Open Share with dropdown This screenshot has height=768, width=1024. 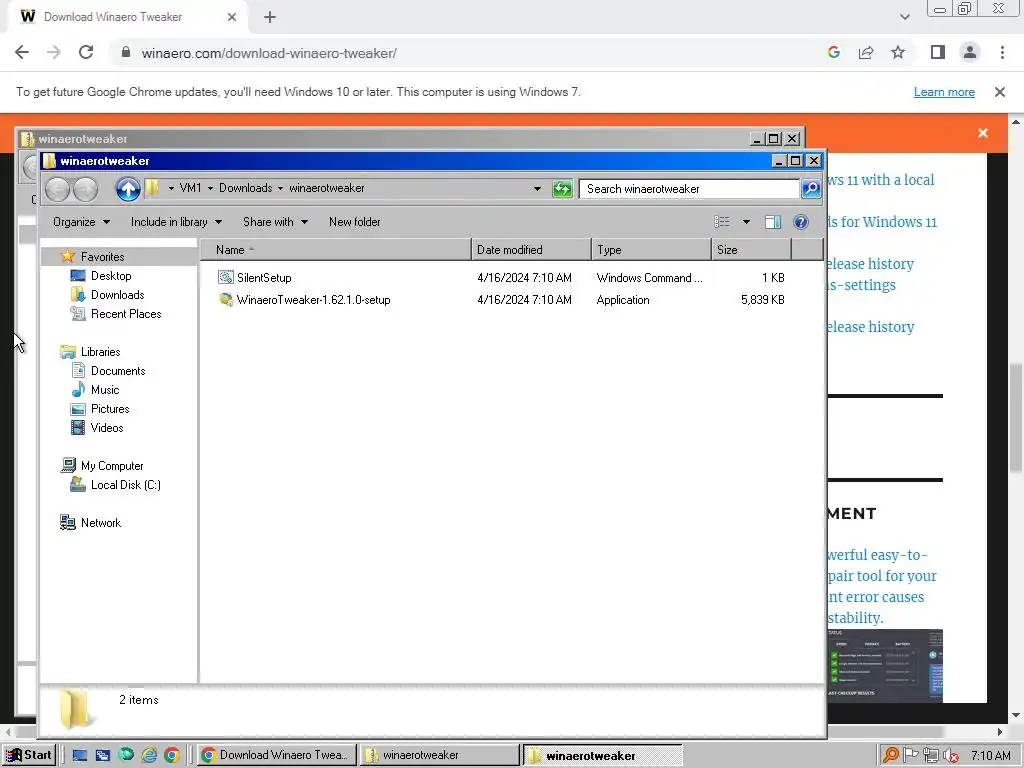click(x=275, y=222)
